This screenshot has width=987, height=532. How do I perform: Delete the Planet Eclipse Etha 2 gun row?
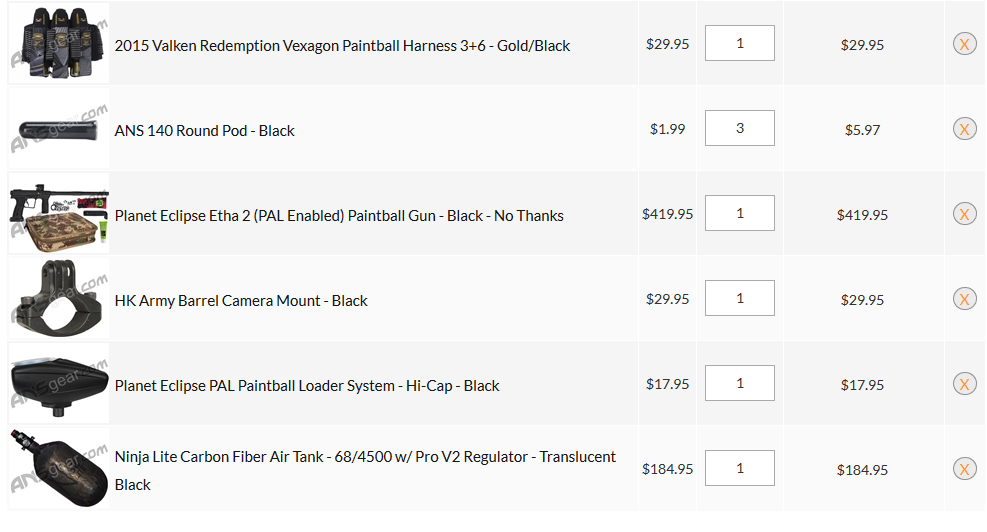[x=964, y=214]
